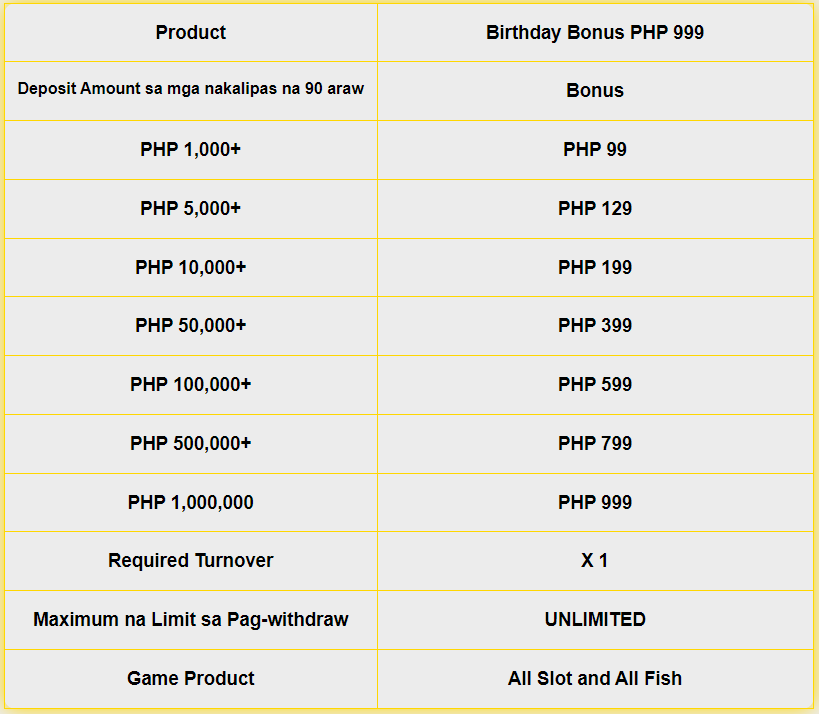Click the PHP 99 bonus cell
The image size is (819, 714).
tap(595, 149)
